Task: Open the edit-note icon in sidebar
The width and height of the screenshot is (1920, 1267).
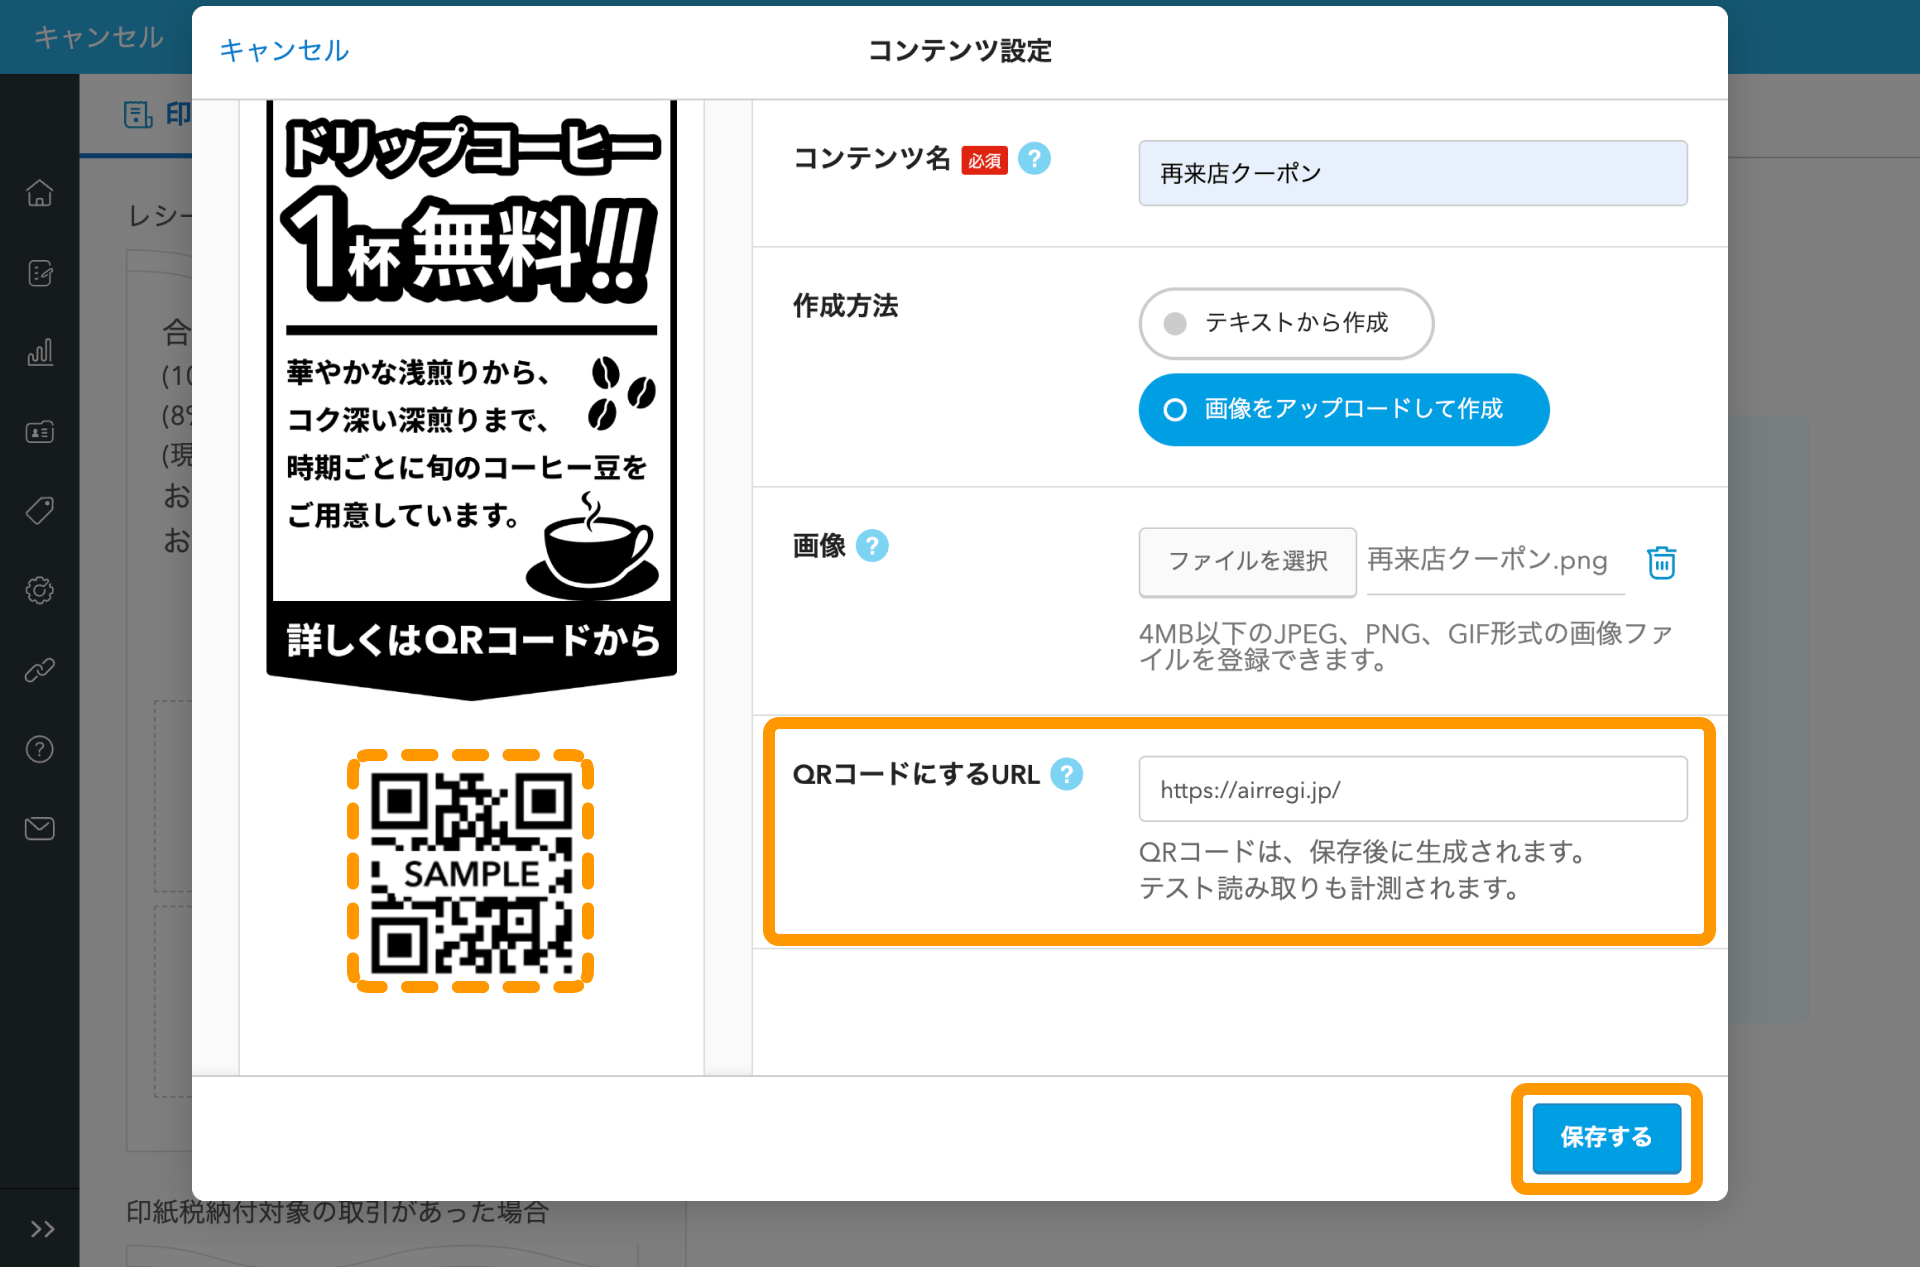Action: click(40, 273)
